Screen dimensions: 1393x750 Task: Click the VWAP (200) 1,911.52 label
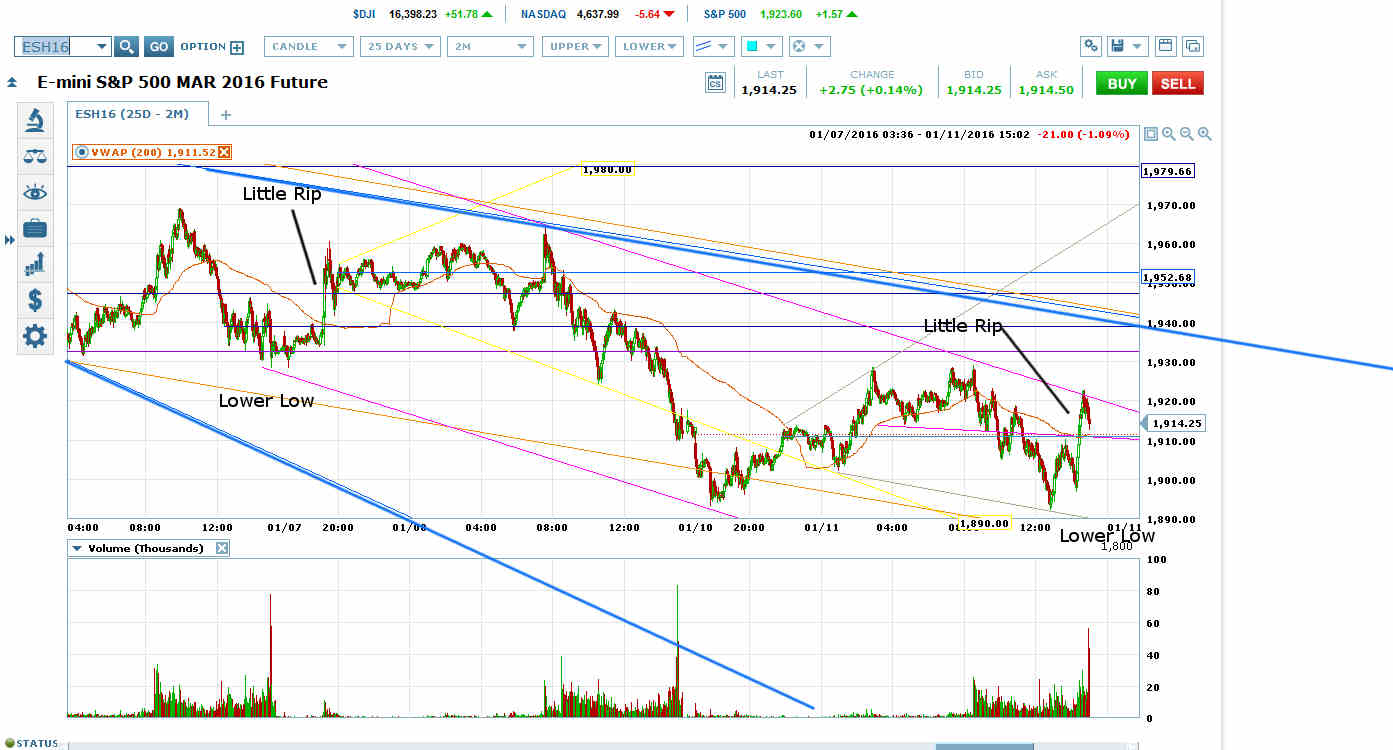(153, 152)
